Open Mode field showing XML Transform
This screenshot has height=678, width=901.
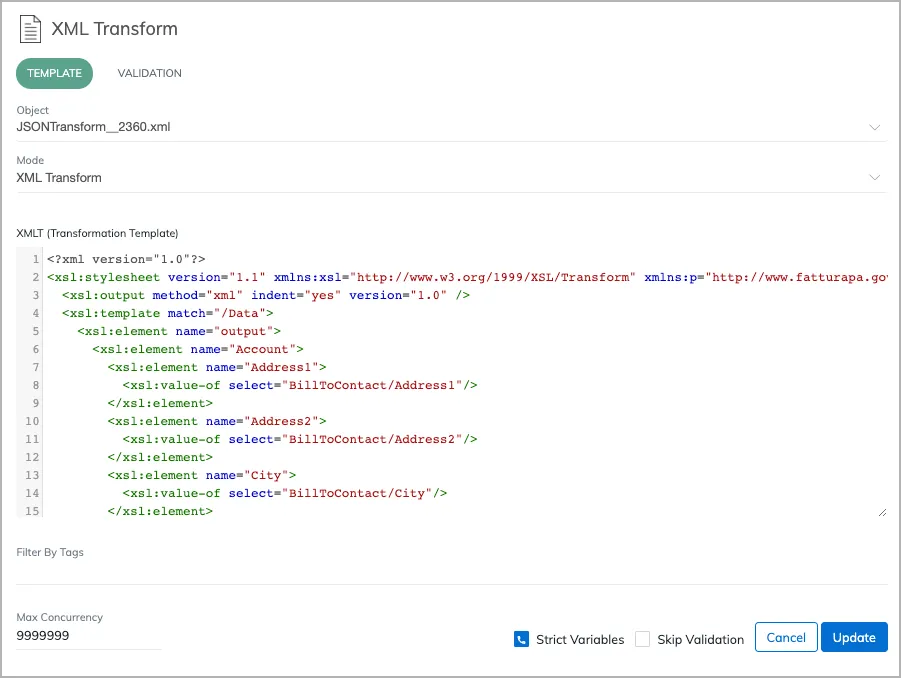[452, 178]
